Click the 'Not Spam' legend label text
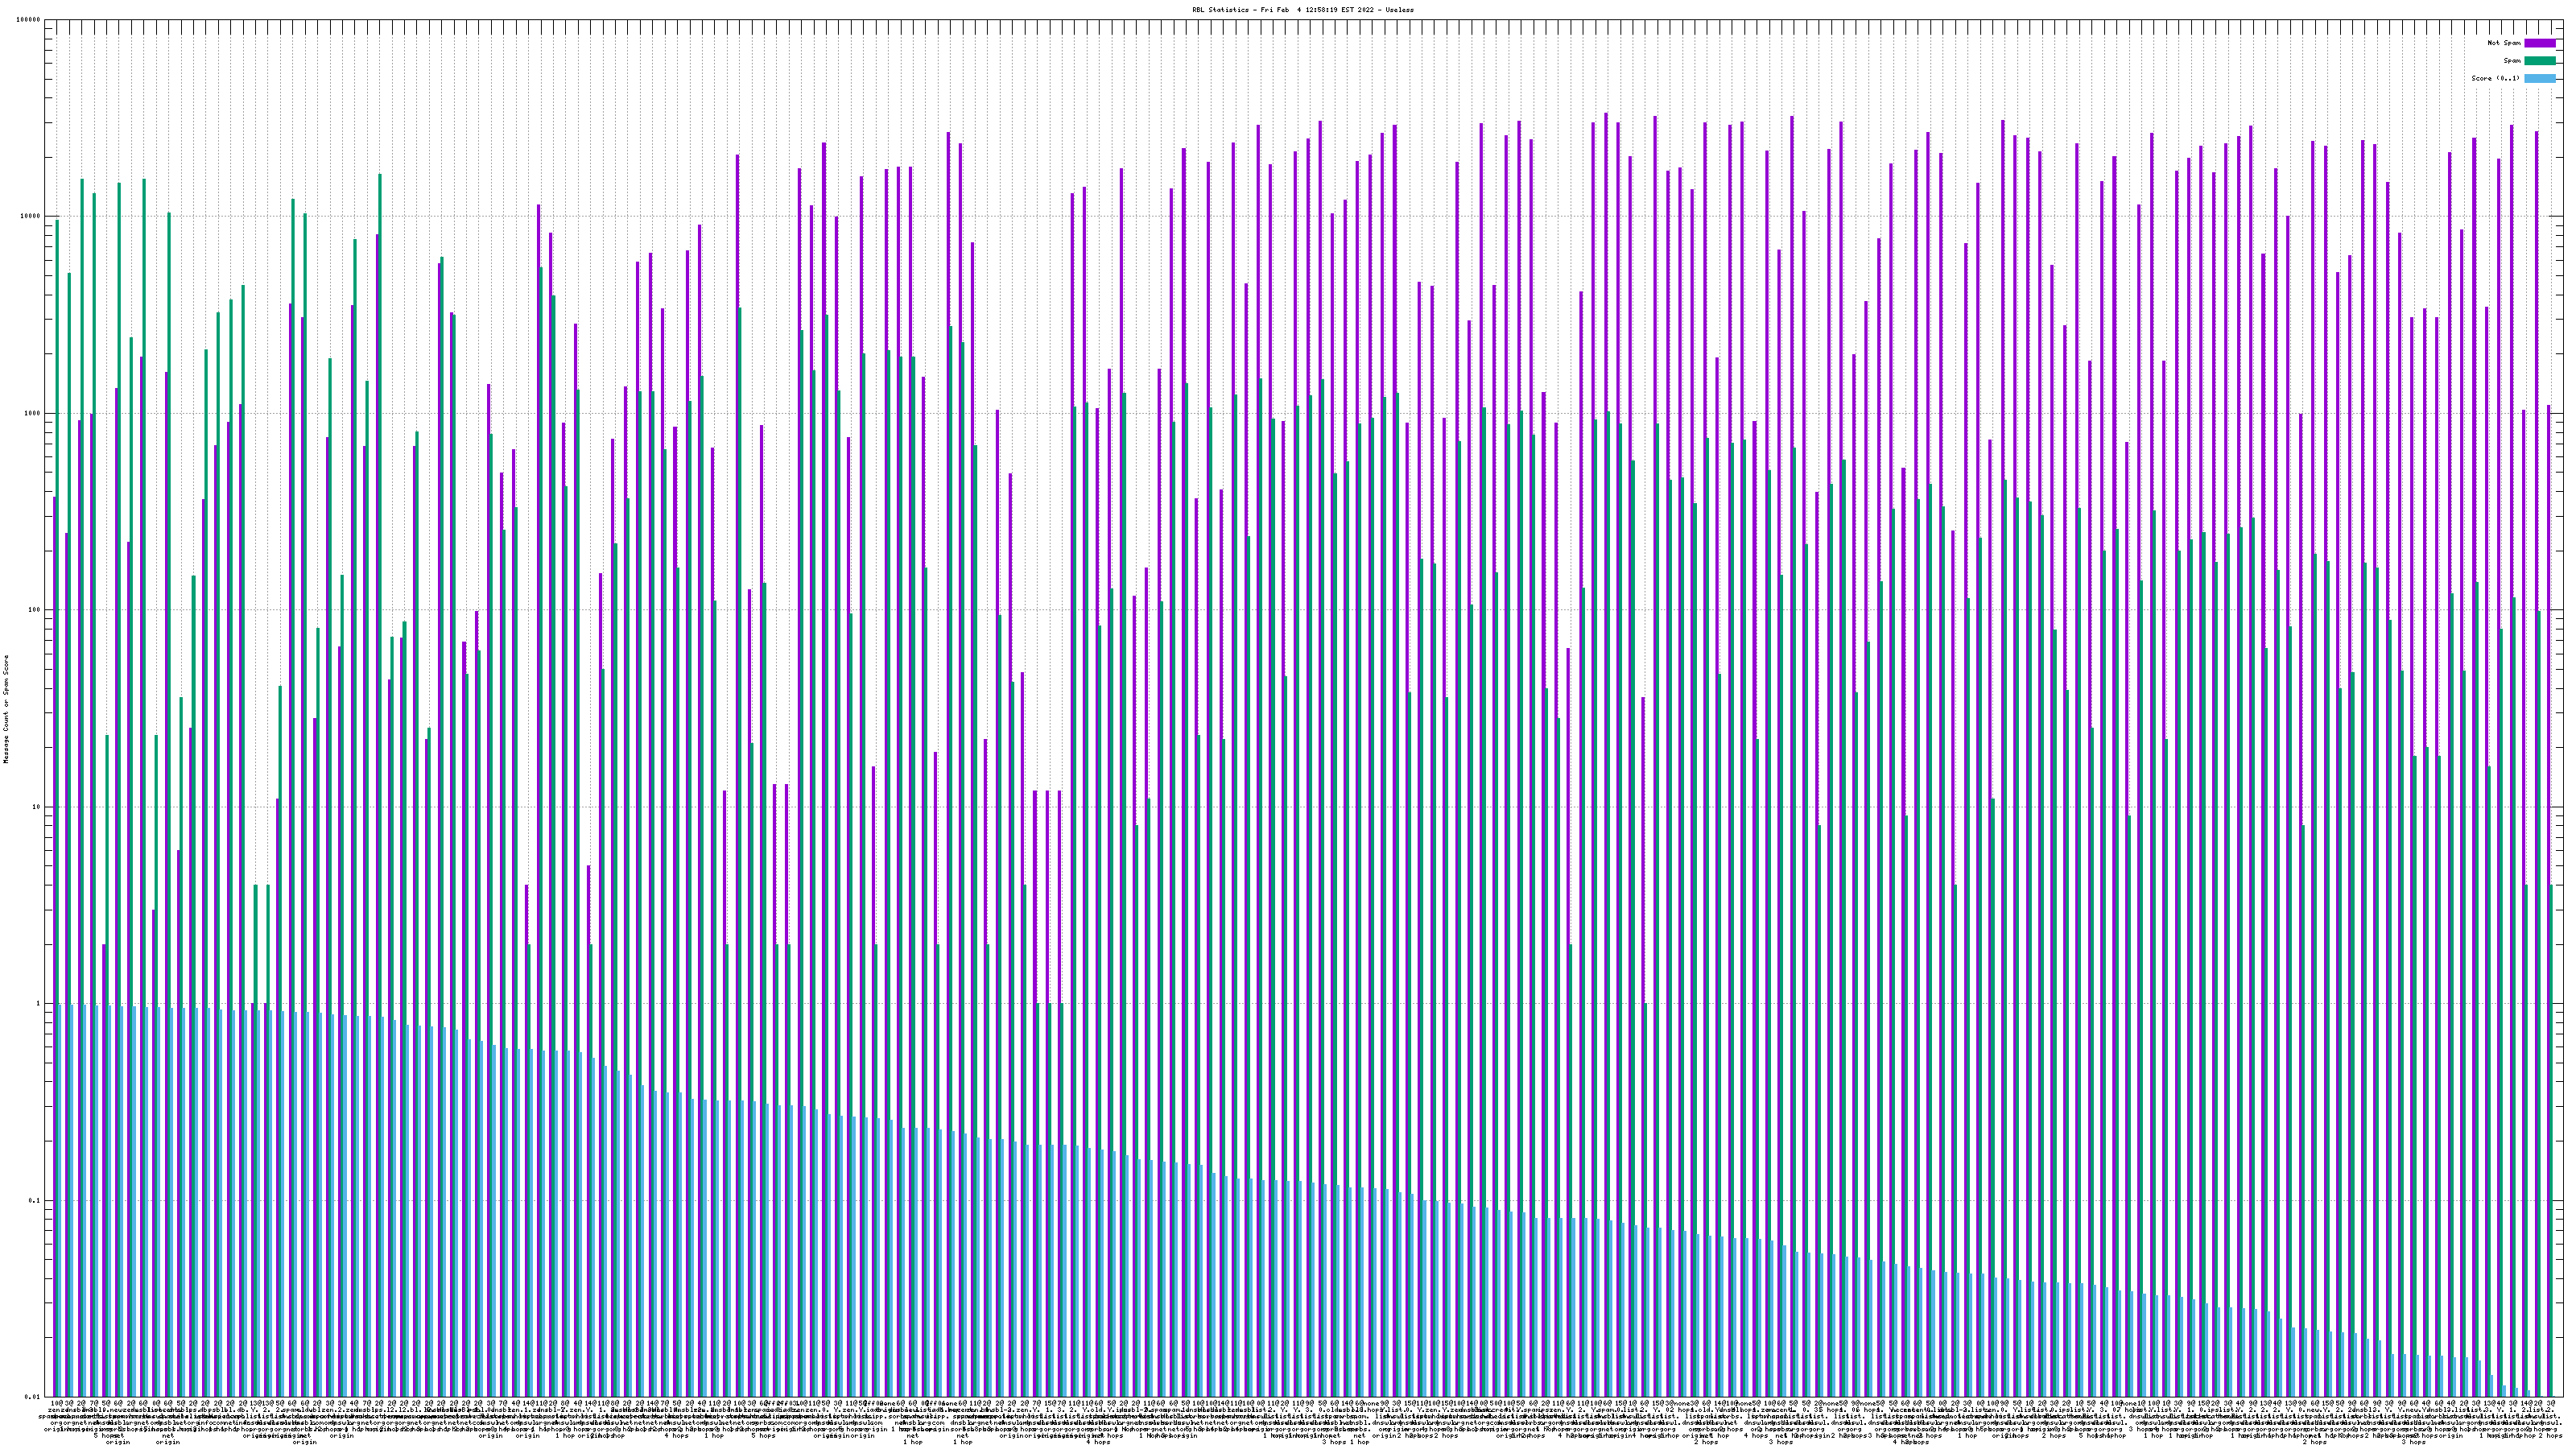2576x1449 pixels. (x=2504, y=43)
